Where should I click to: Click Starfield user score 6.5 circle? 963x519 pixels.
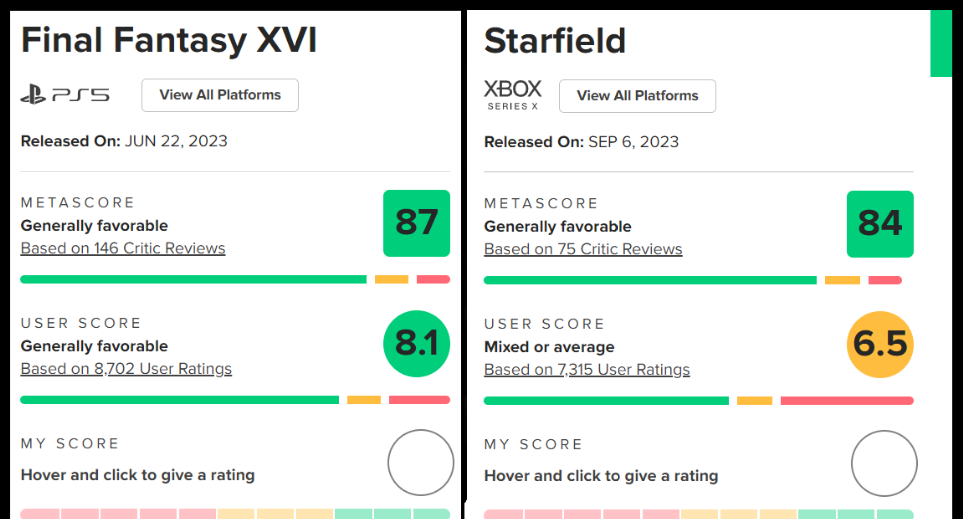tap(880, 344)
